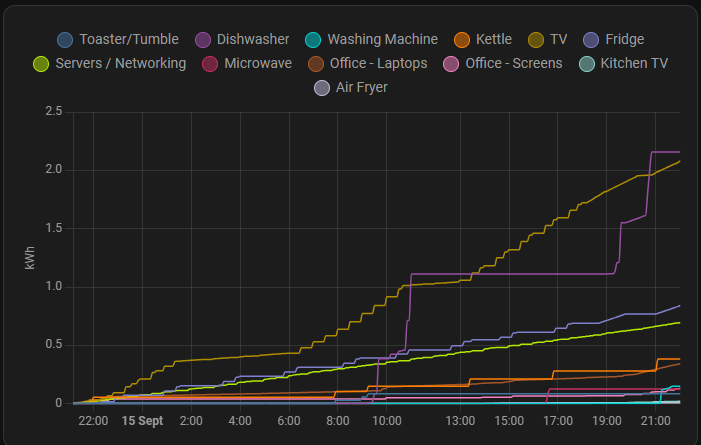Click the 22:00 time axis label
Viewport: 701px width, 445px height.
click(93, 421)
